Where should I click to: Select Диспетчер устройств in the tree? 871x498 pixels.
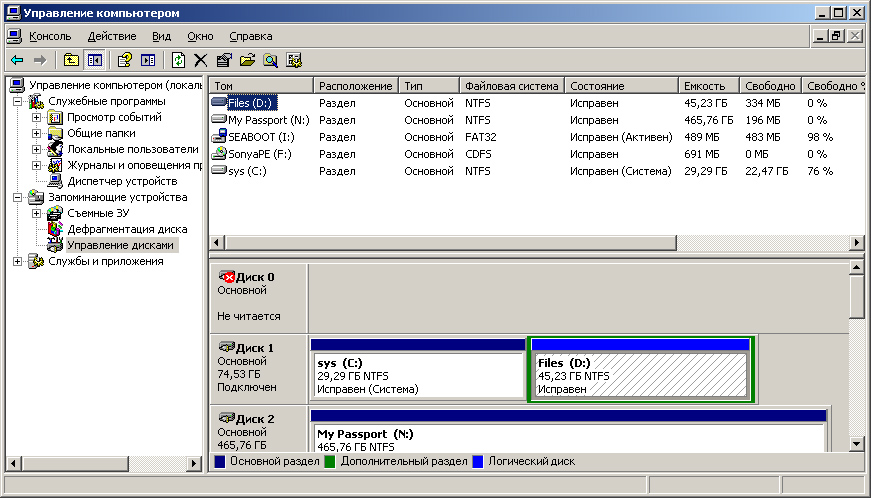click(121, 182)
